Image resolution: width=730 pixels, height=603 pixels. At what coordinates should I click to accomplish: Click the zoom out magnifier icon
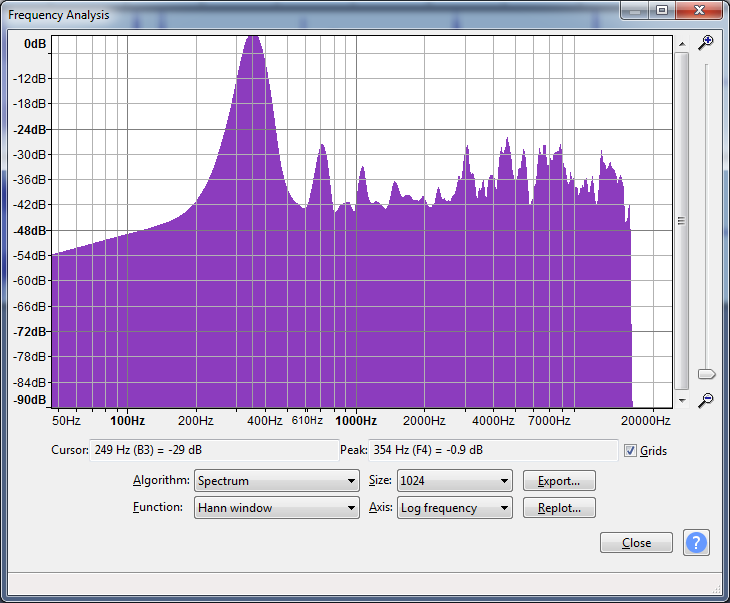click(x=706, y=400)
